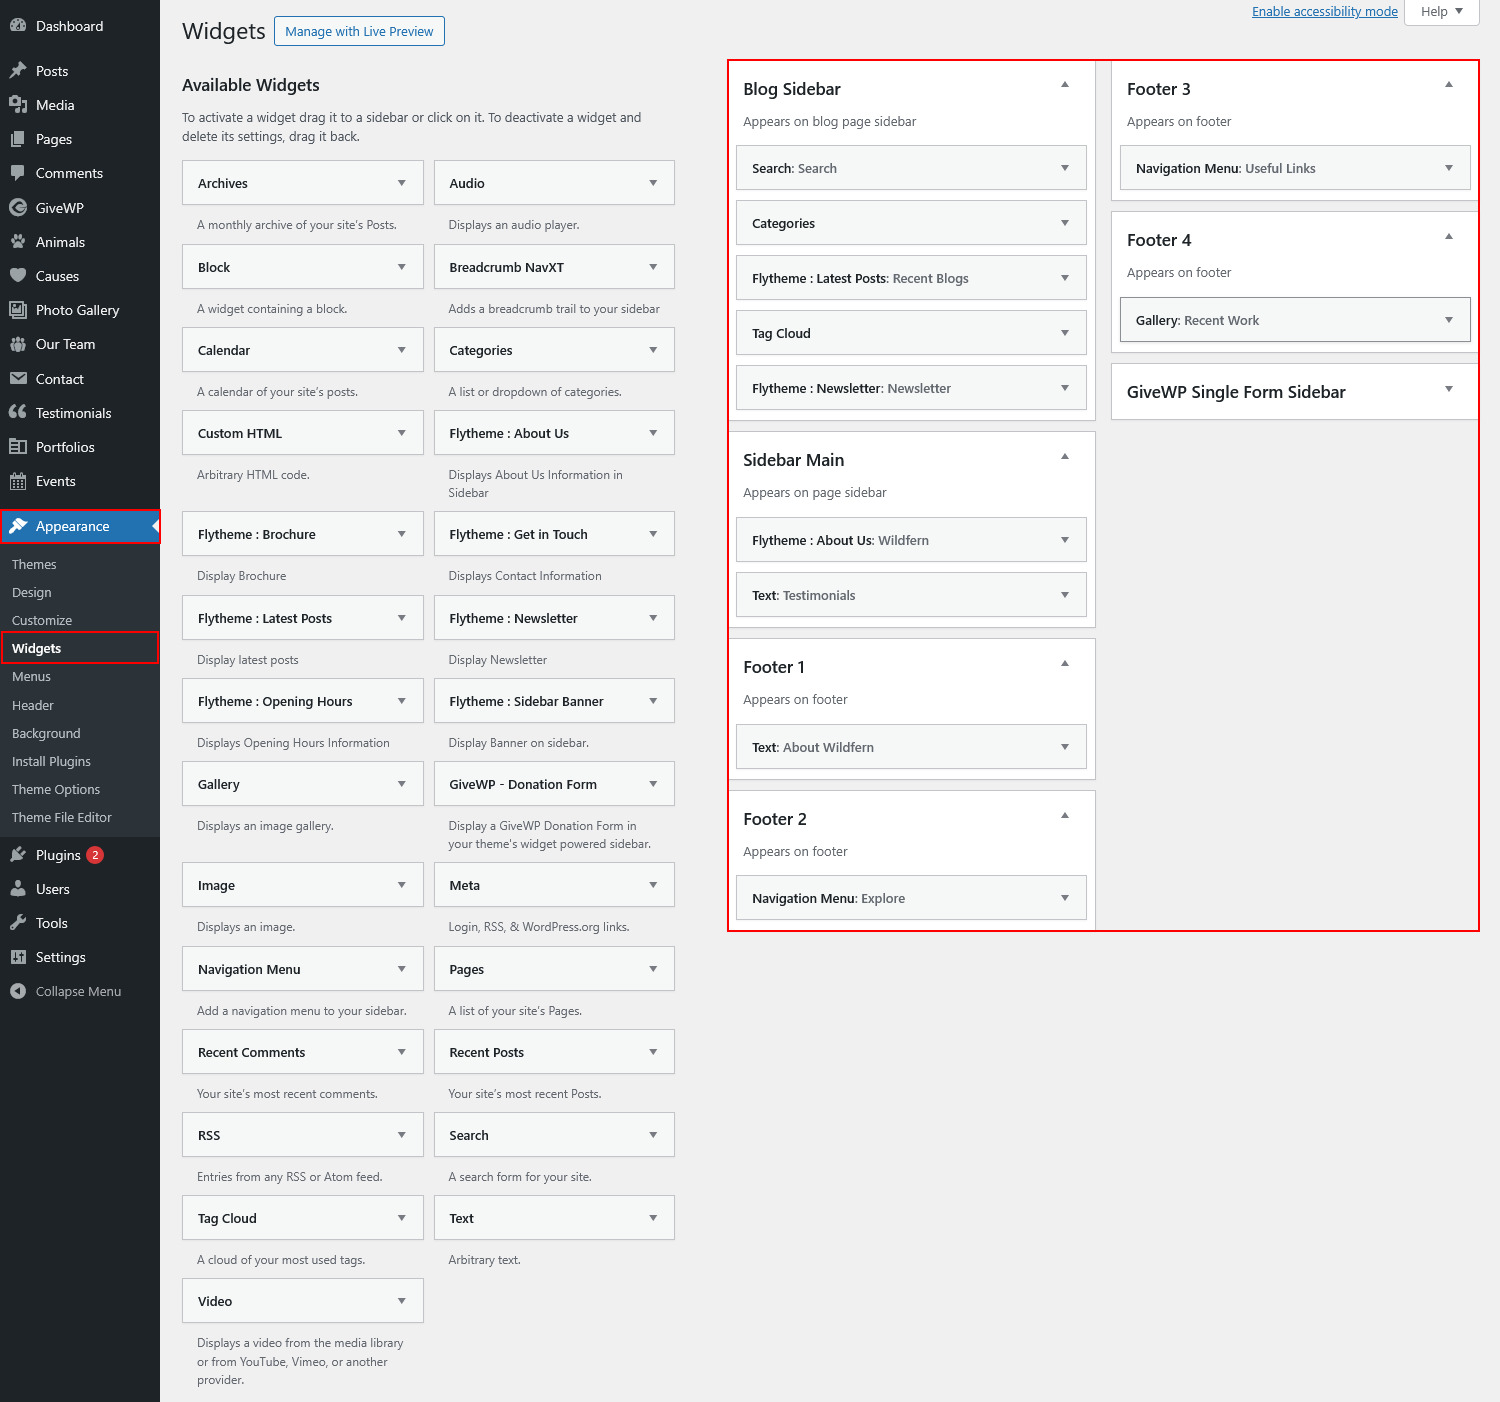Click the Posts pushpin icon

[18, 71]
